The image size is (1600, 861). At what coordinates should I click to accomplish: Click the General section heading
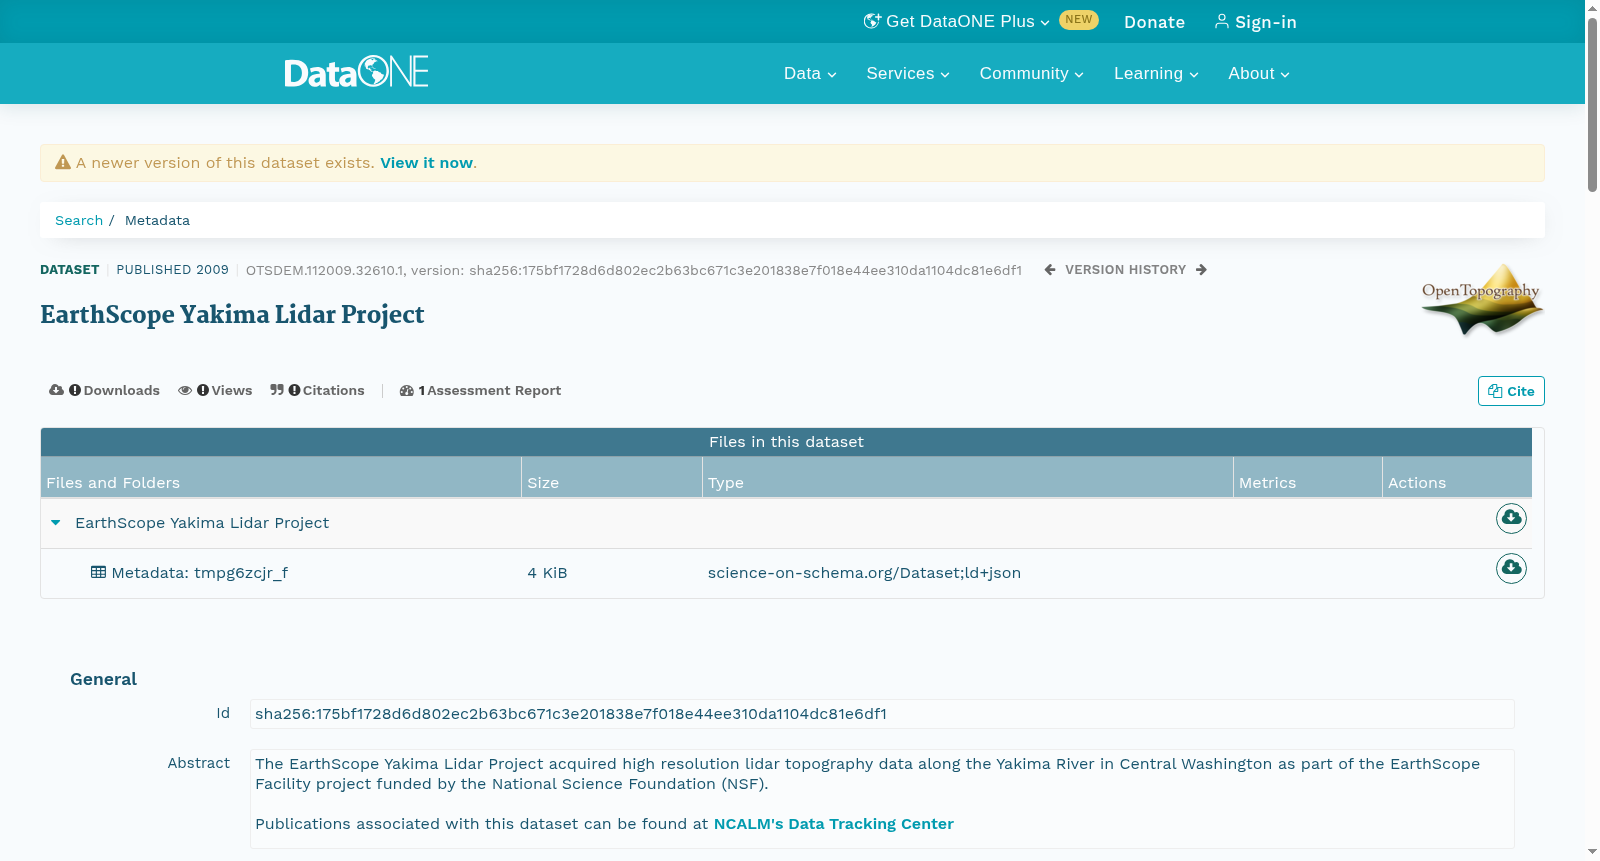(103, 679)
